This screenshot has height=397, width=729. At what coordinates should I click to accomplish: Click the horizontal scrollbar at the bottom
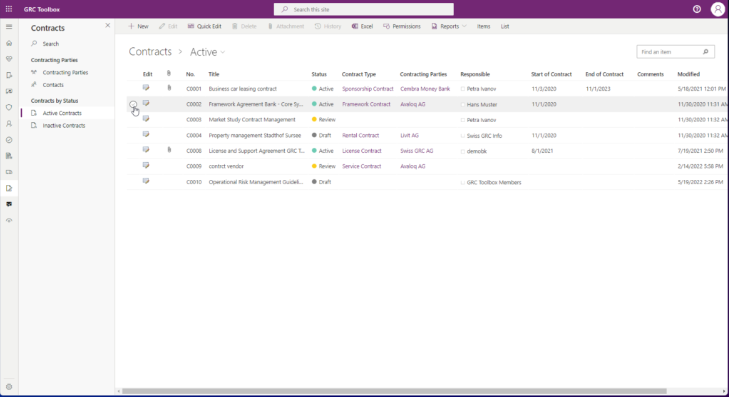(x=394, y=391)
